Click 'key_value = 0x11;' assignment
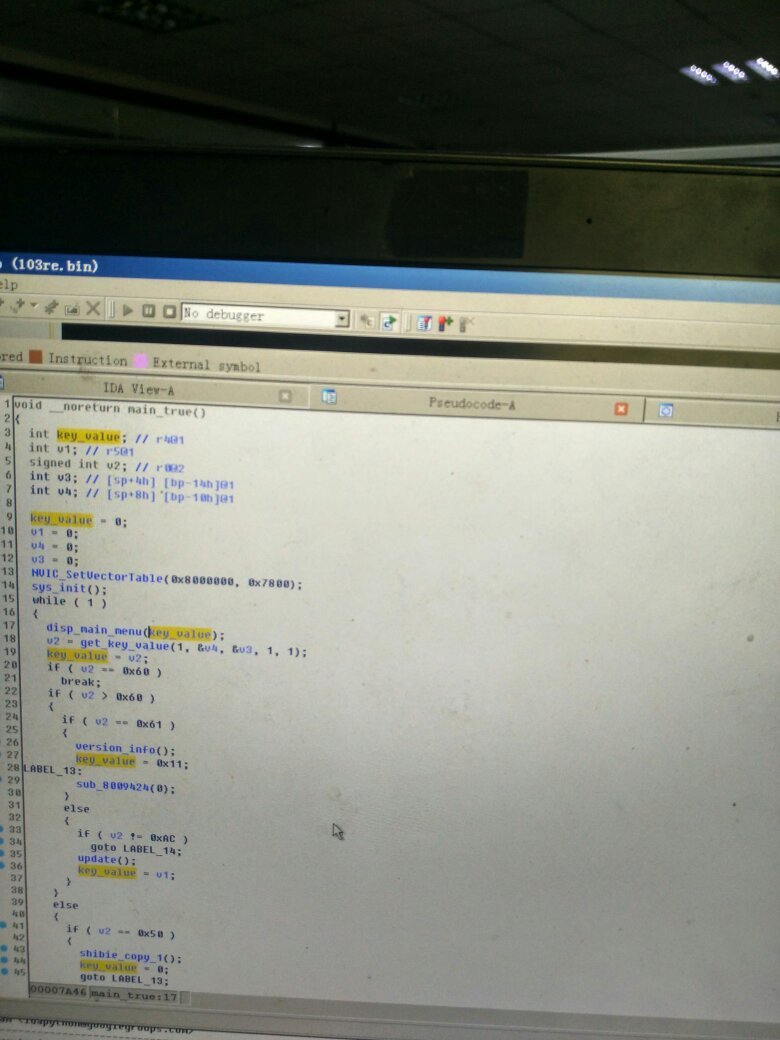The width and height of the screenshot is (780, 1040). (x=132, y=761)
